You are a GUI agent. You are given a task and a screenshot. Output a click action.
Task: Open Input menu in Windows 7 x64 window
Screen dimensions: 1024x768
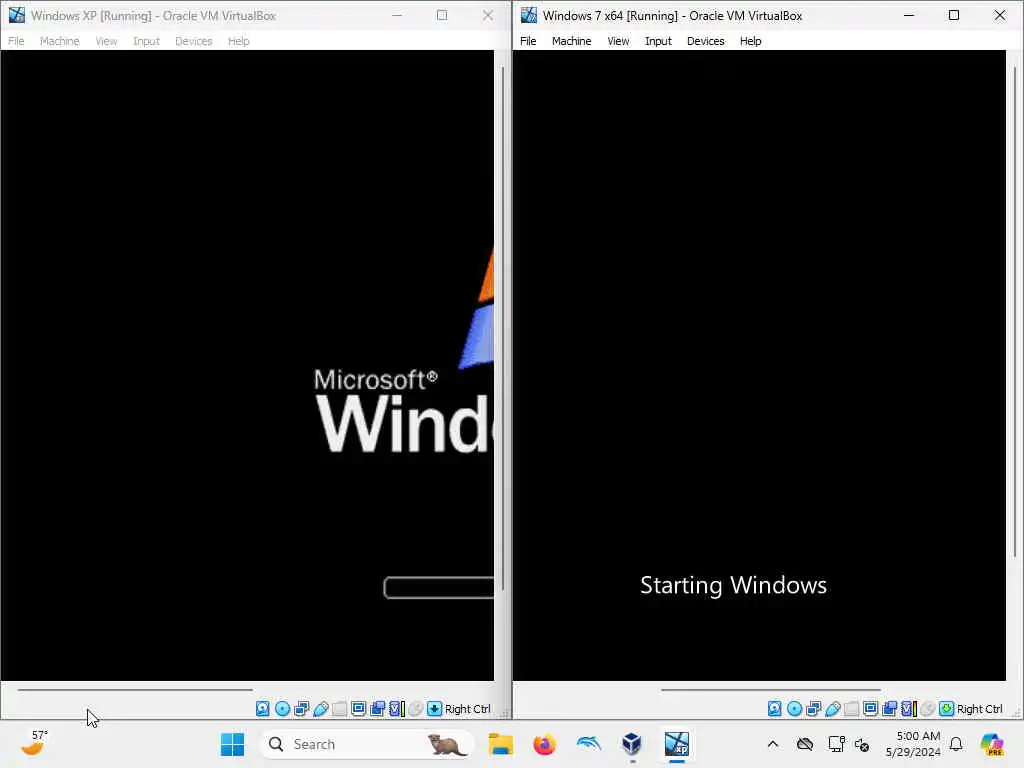(658, 41)
